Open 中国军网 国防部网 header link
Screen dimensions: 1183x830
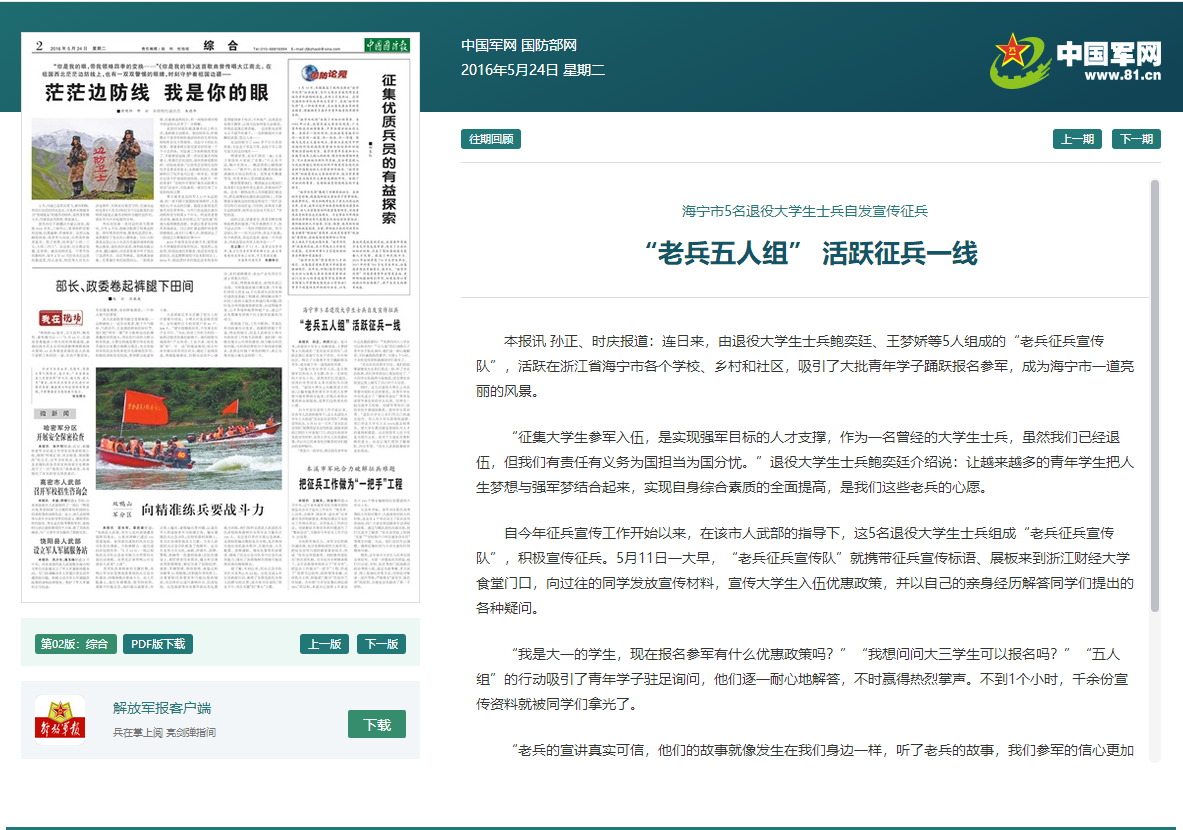[x=518, y=45]
